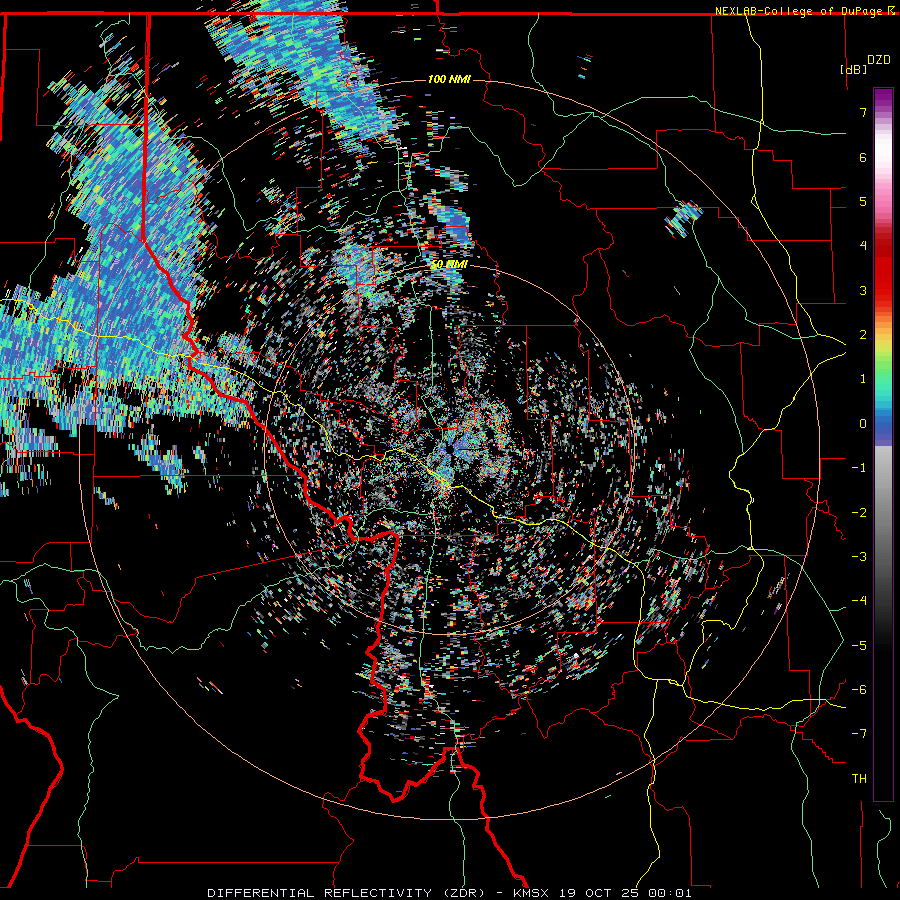The height and width of the screenshot is (900, 900).
Task: Click the legend value 3
Action: point(863,290)
